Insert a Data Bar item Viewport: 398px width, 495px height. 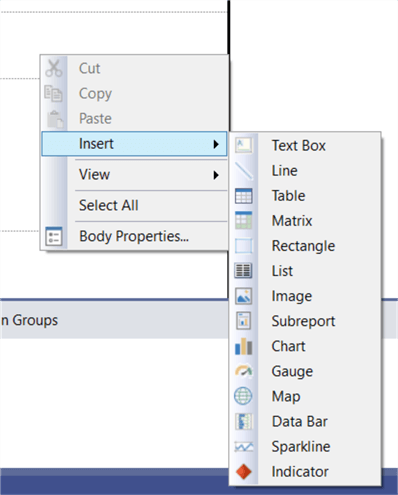pyautogui.click(x=300, y=421)
